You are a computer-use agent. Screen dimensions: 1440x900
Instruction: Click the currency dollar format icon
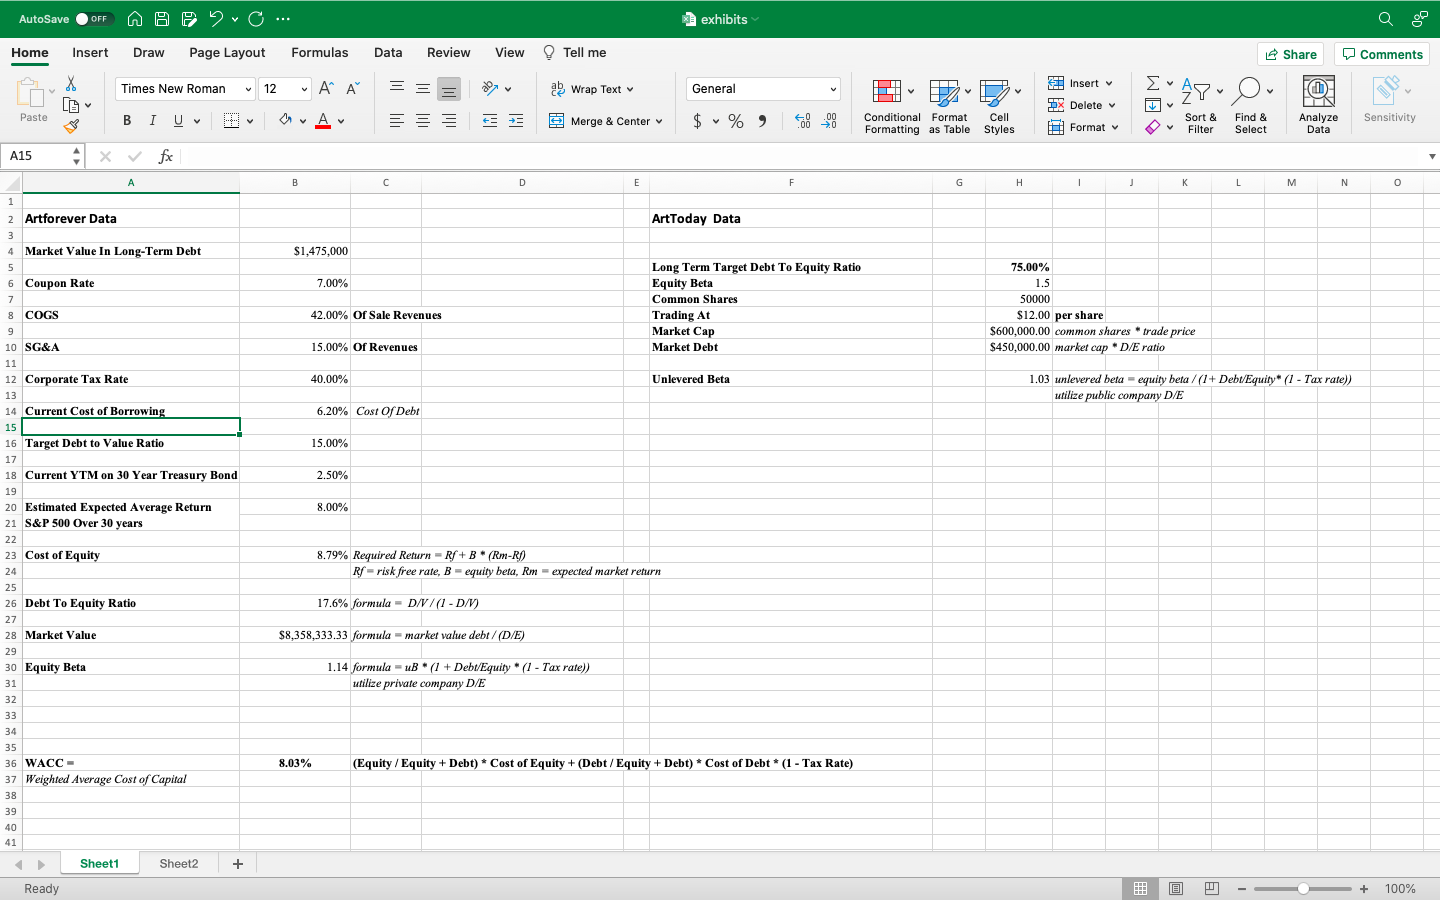coord(697,121)
